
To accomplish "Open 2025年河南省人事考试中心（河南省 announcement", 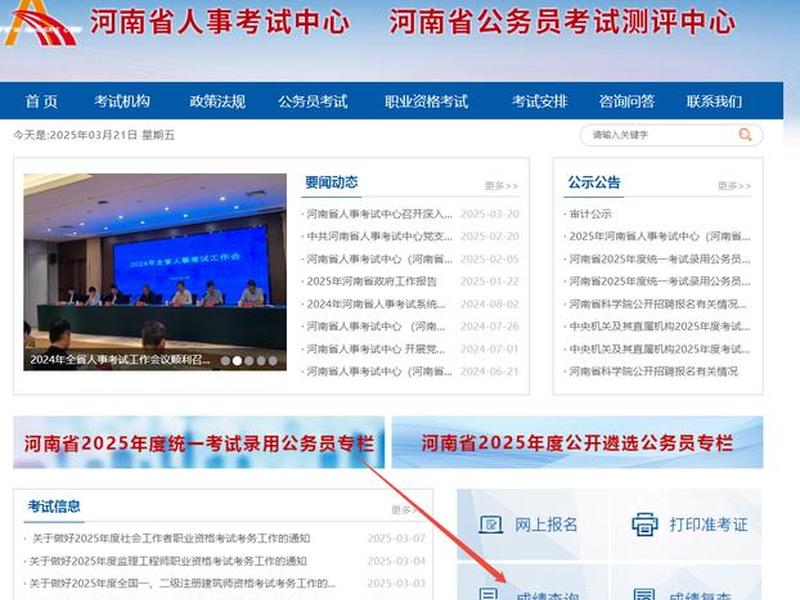I will (x=660, y=236).
